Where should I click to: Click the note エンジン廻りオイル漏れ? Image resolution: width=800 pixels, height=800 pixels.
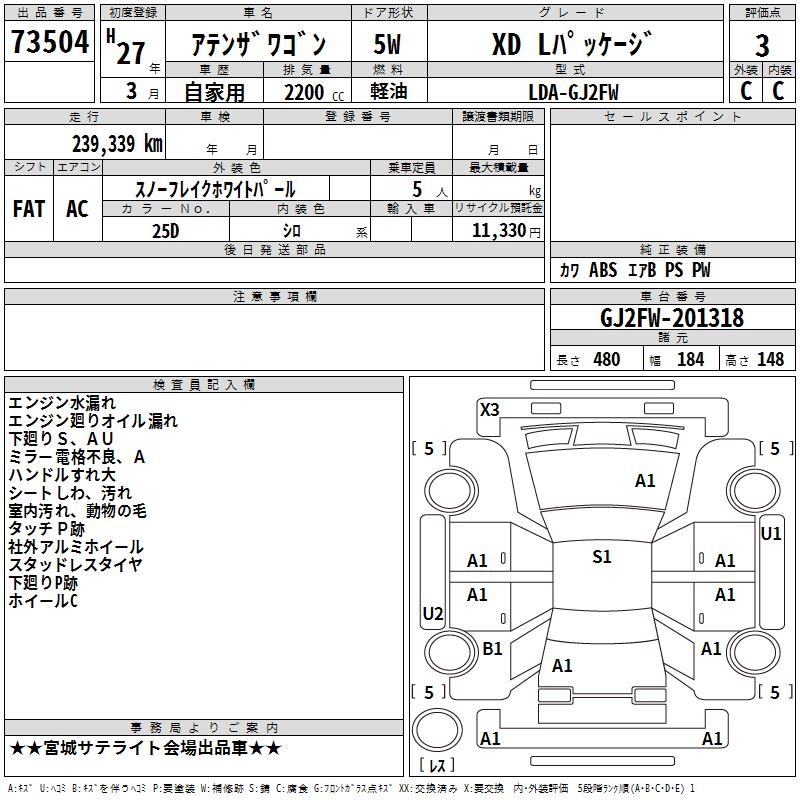coord(93,421)
